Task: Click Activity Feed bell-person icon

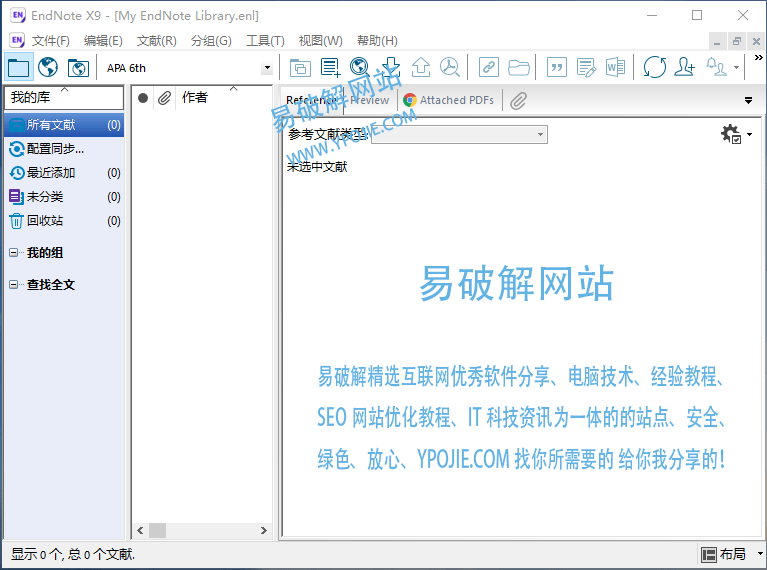Action: tap(716, 68)
